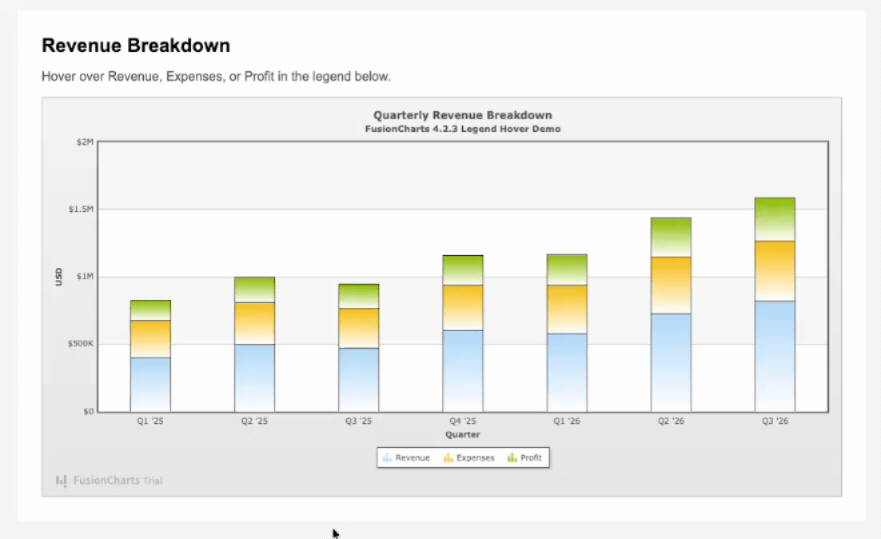881x539 pixels.
Task: Click the FusionCharts 4.2.3 Legend Hover Demo subtitle
Action: (x=463, y=129)
